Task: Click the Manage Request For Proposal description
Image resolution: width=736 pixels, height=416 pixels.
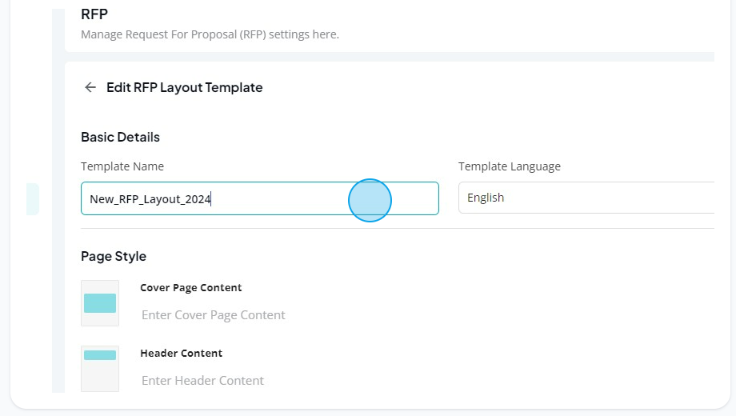Action: point(210,35)
